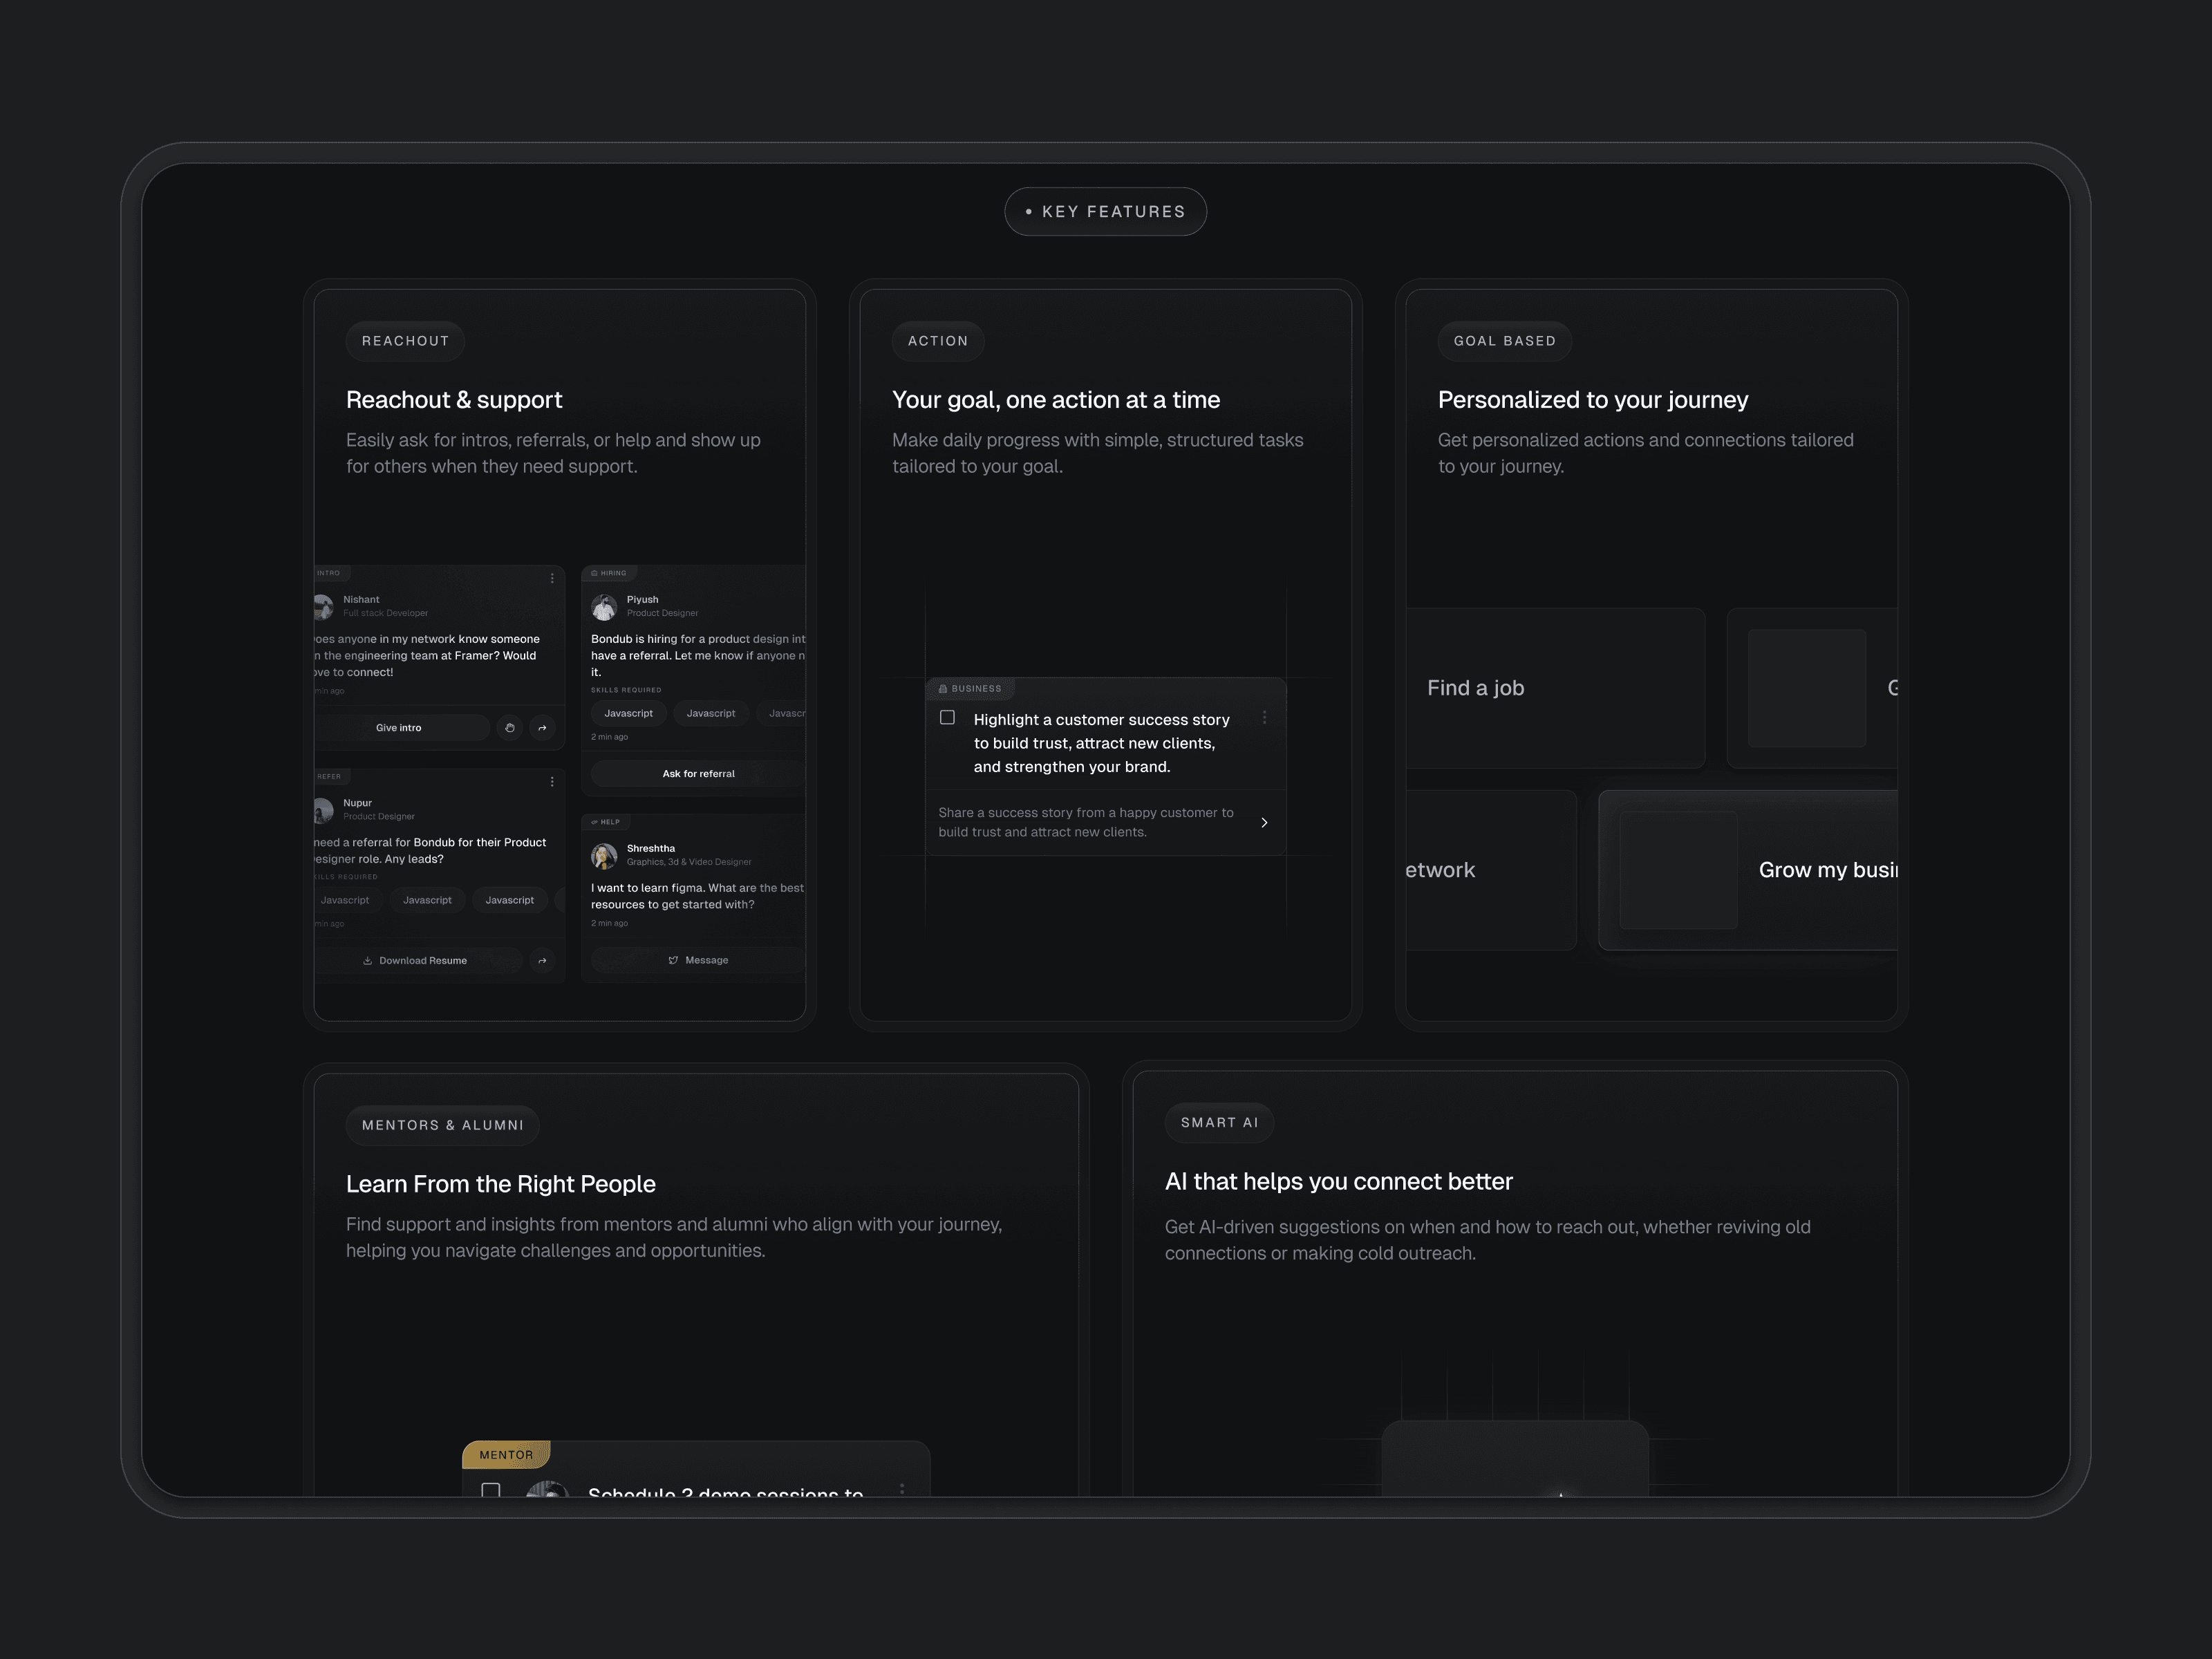
Task: Click Piyush's profile avatar
Action: pyautogui.click(x=604, y=607)
